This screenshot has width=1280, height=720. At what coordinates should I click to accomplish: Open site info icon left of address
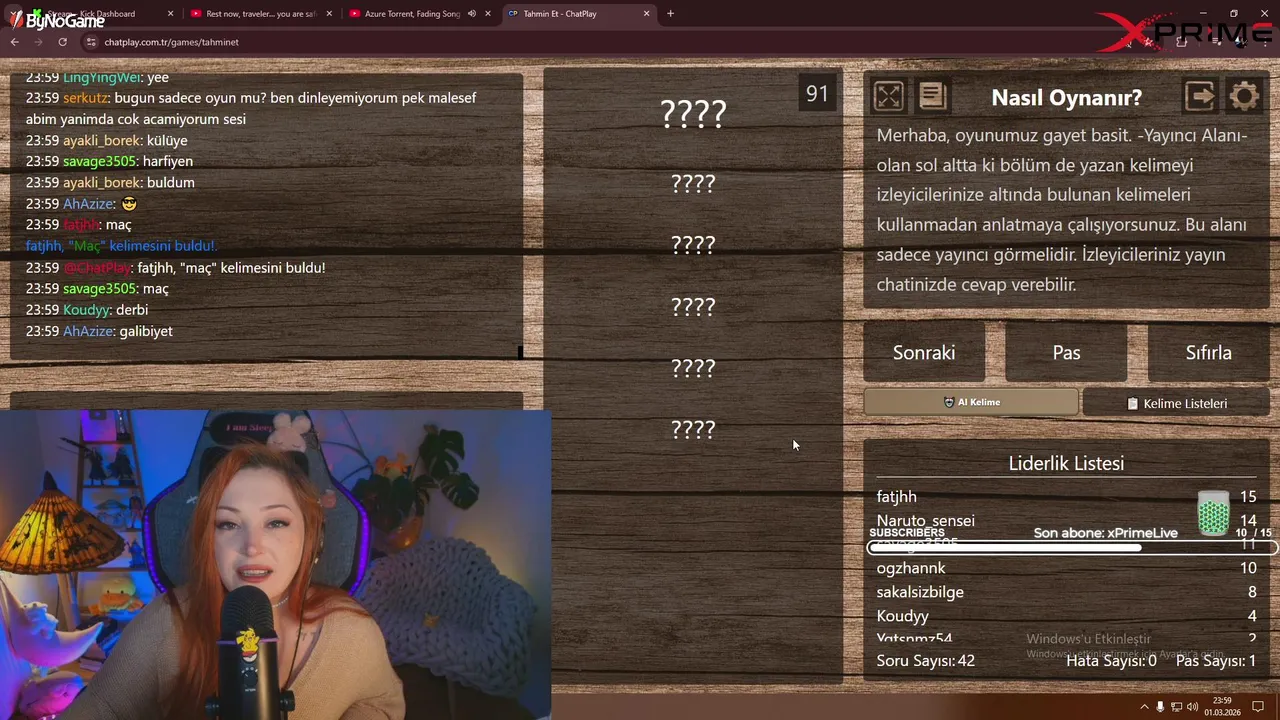click(x=91, y=42)
